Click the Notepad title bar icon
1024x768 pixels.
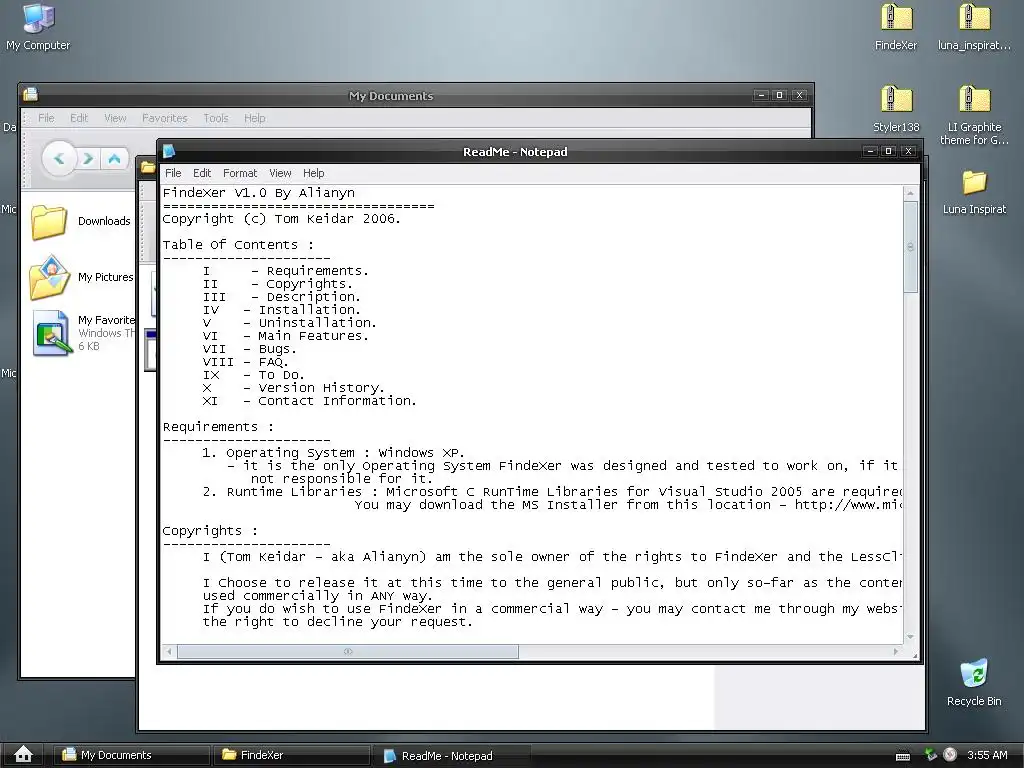pos(168,152)
